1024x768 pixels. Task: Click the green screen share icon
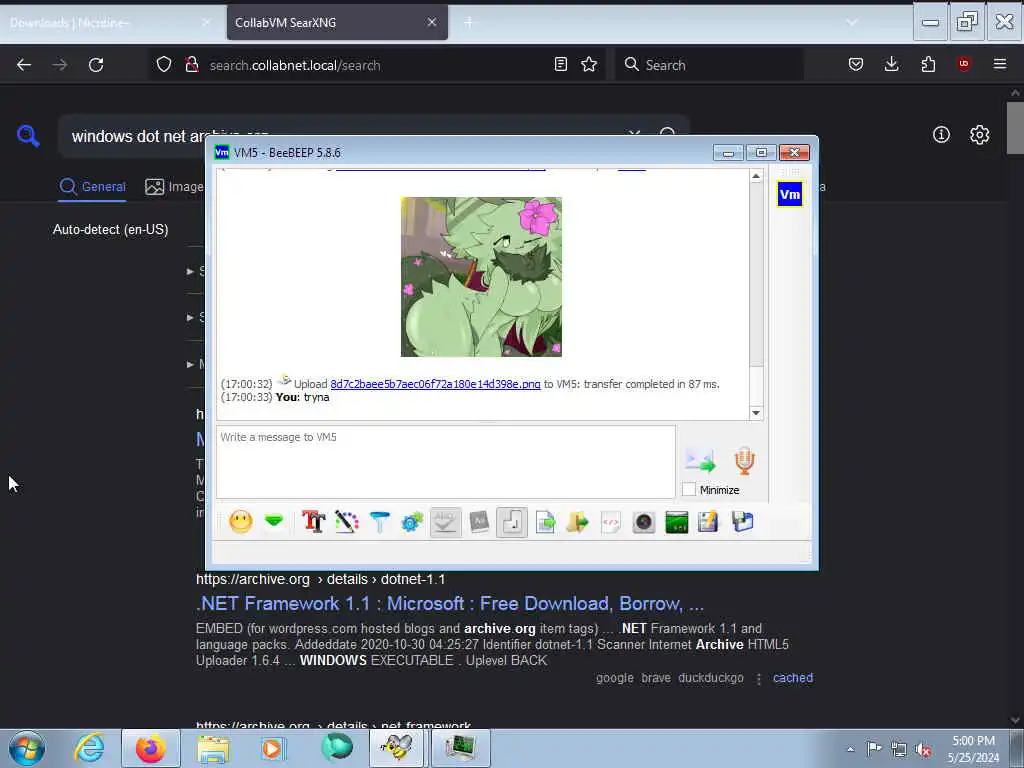(x=677, y=522)
